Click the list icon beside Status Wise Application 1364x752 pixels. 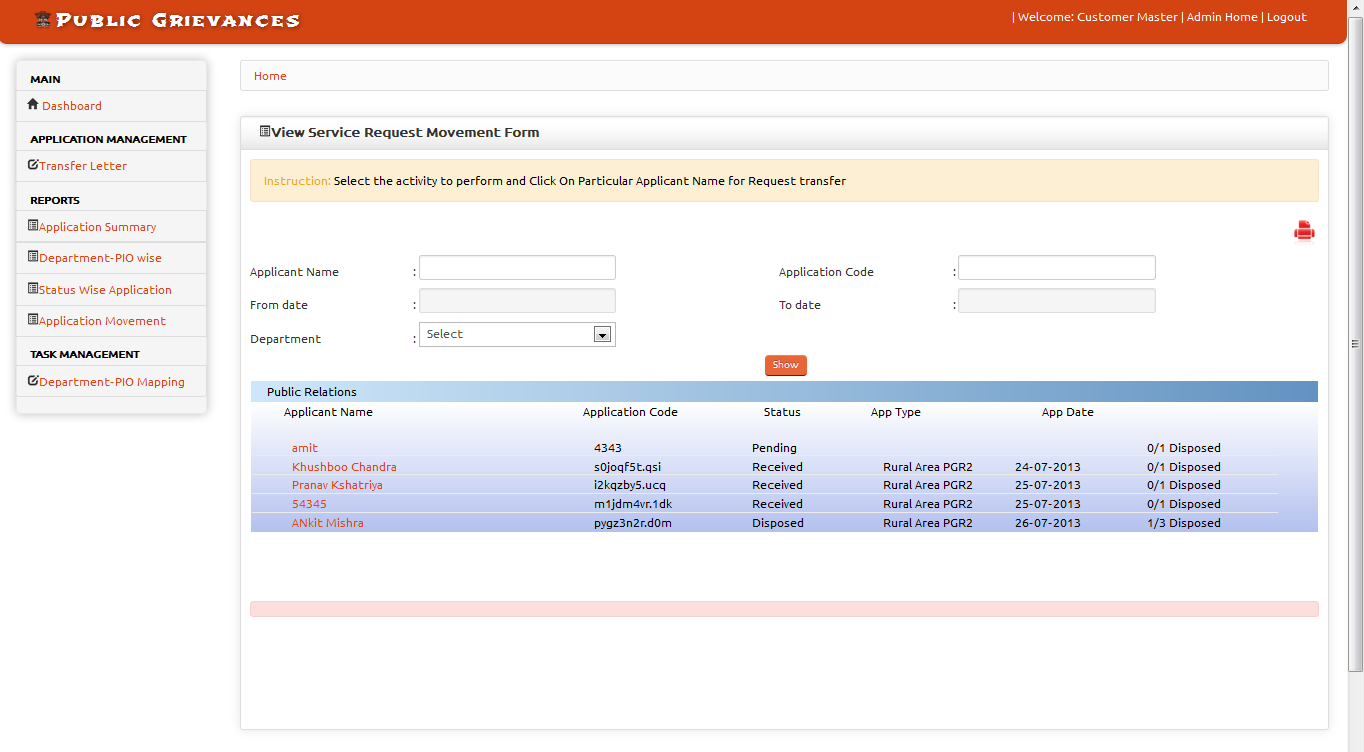pos(33,289)
